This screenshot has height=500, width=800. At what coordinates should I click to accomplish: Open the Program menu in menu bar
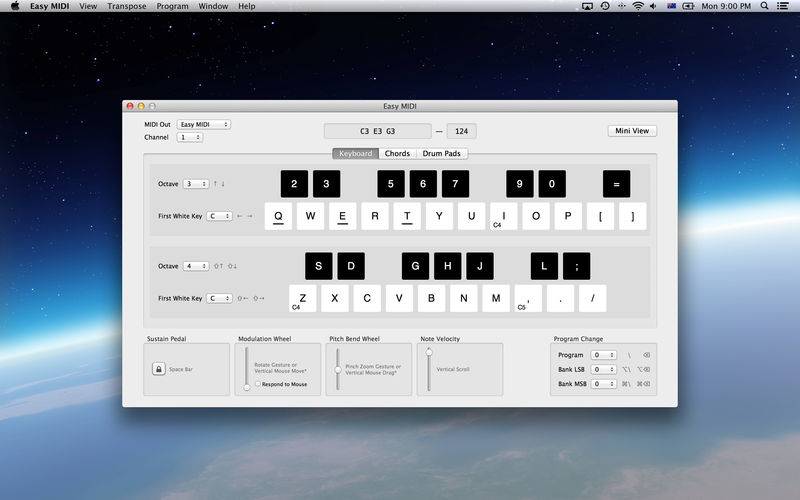[172, 6]
